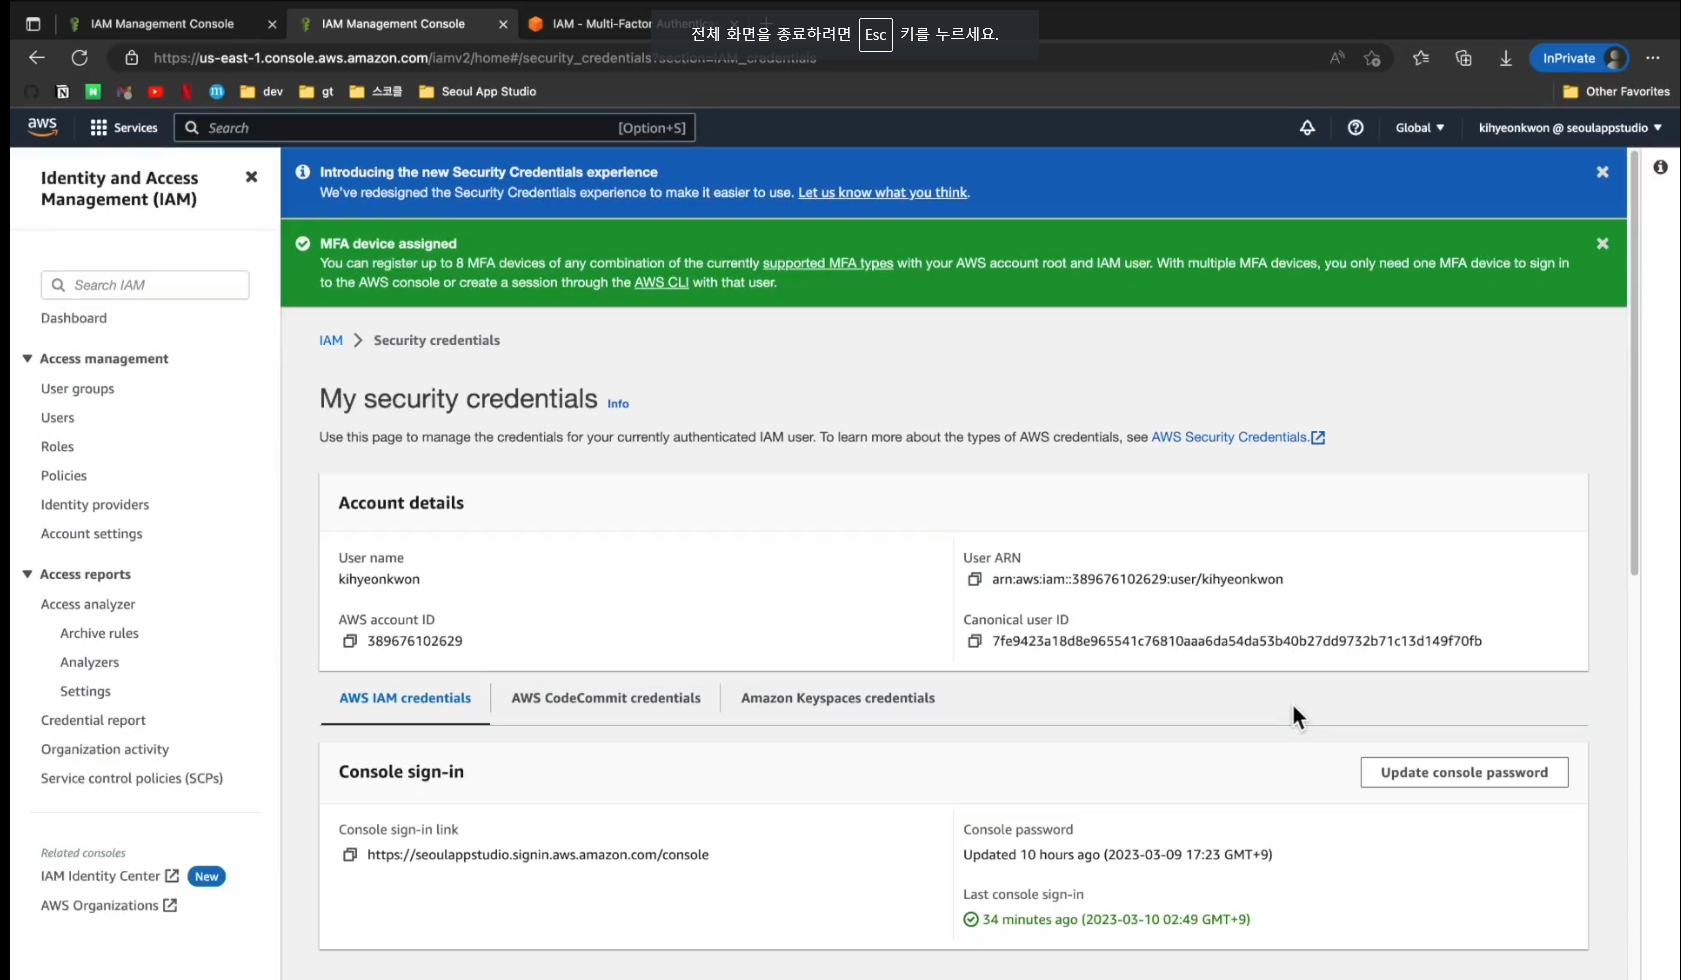Dismiss the blue Security Credentials banner
This screenshot has width=1681, height=980.
(1602, 172)
